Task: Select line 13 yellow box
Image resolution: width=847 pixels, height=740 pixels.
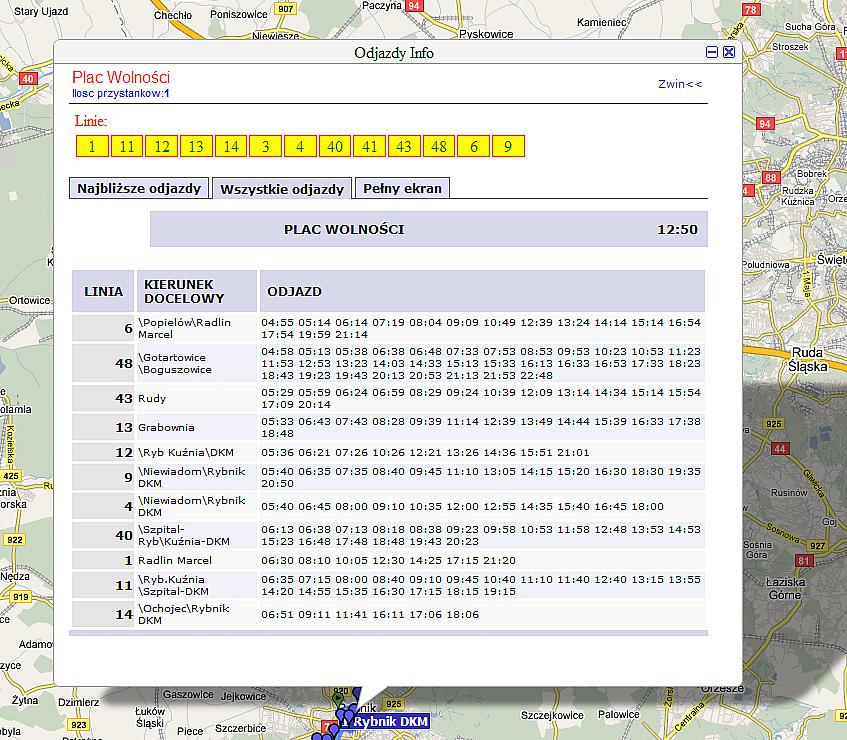Action: tap(196, 146)
